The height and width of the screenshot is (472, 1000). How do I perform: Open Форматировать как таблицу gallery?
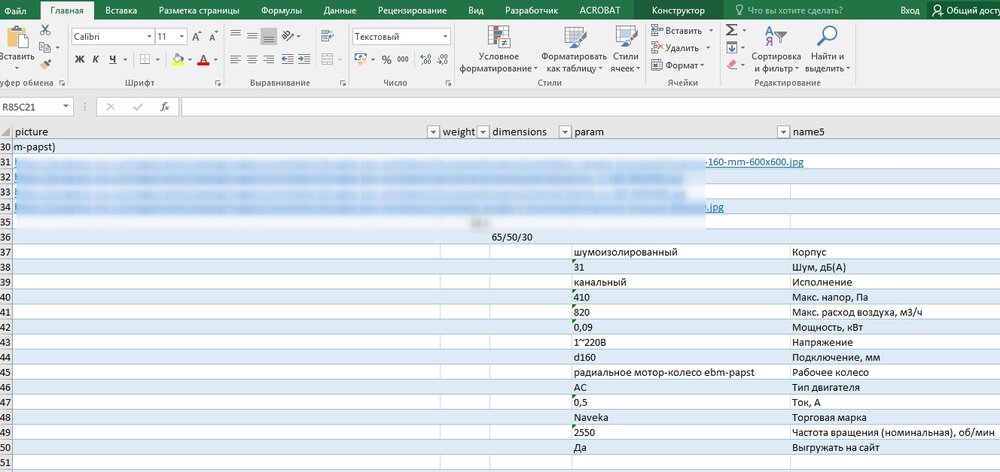[575, 49]
